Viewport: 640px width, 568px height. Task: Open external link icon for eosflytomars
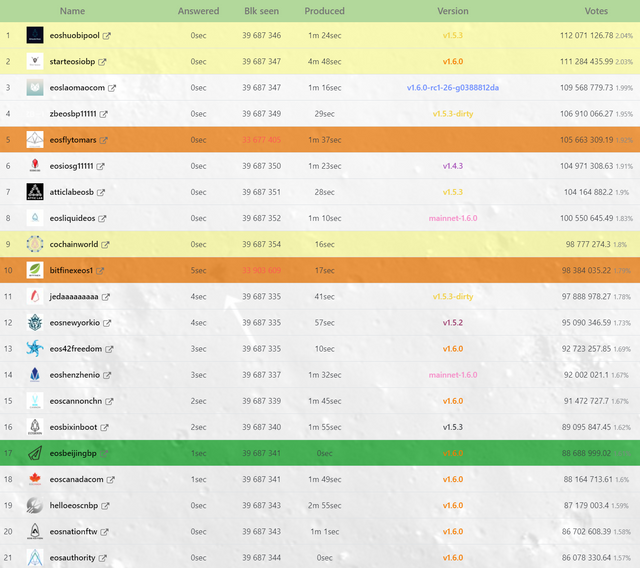(104, 140)
